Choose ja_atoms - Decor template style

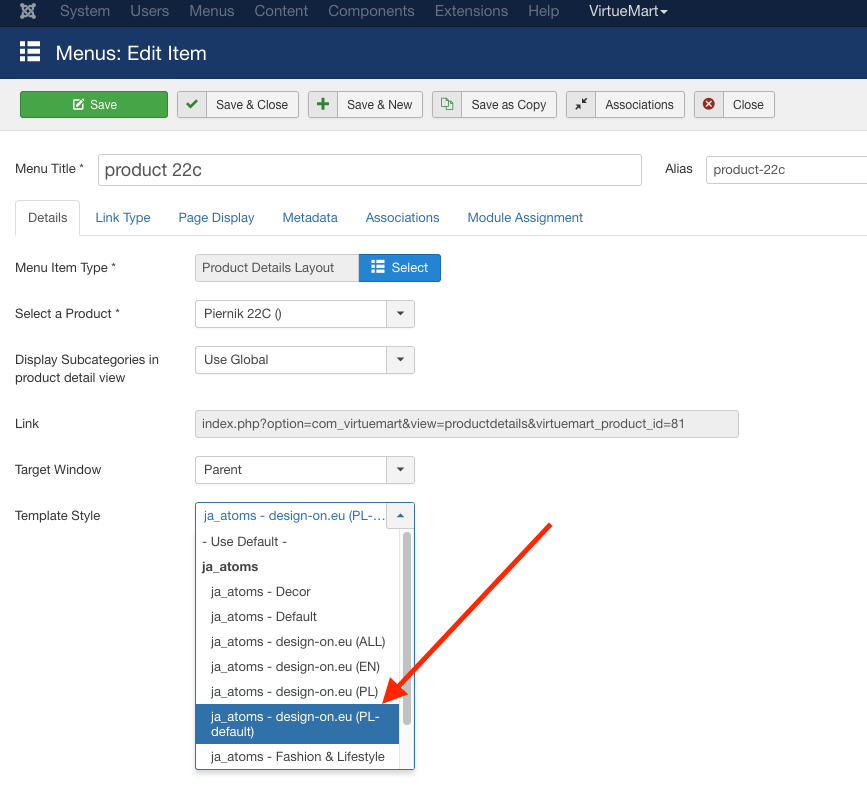coord(261,592)
